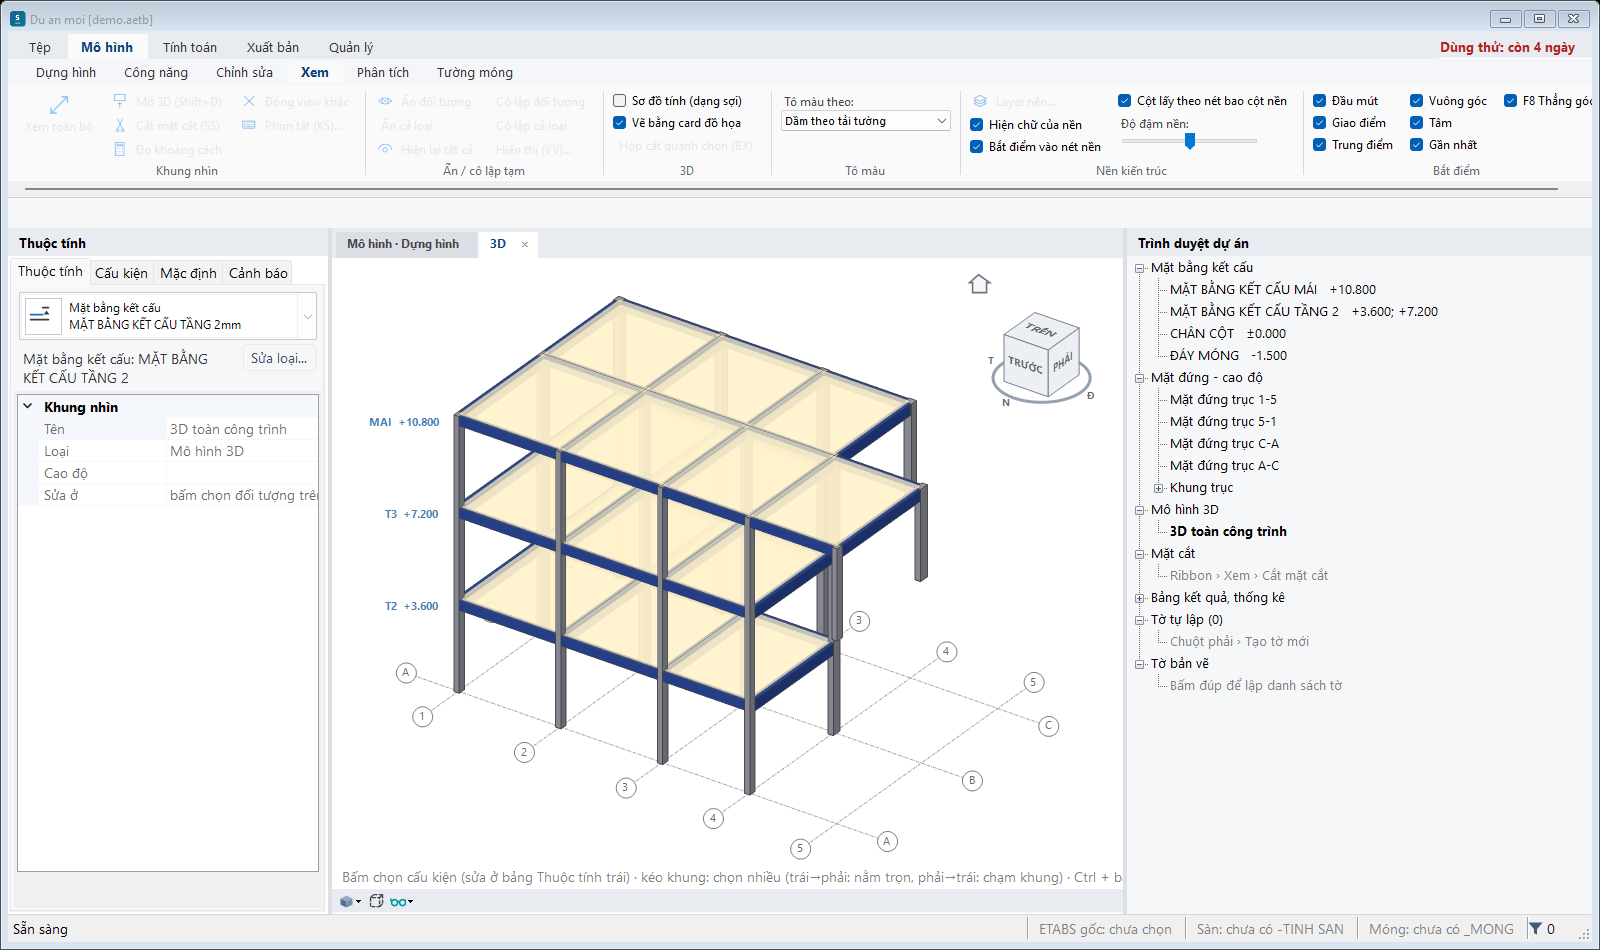Click the Layer nền layers icon
This screenshot has width=1600, height=950.
(x=980, y=101)
